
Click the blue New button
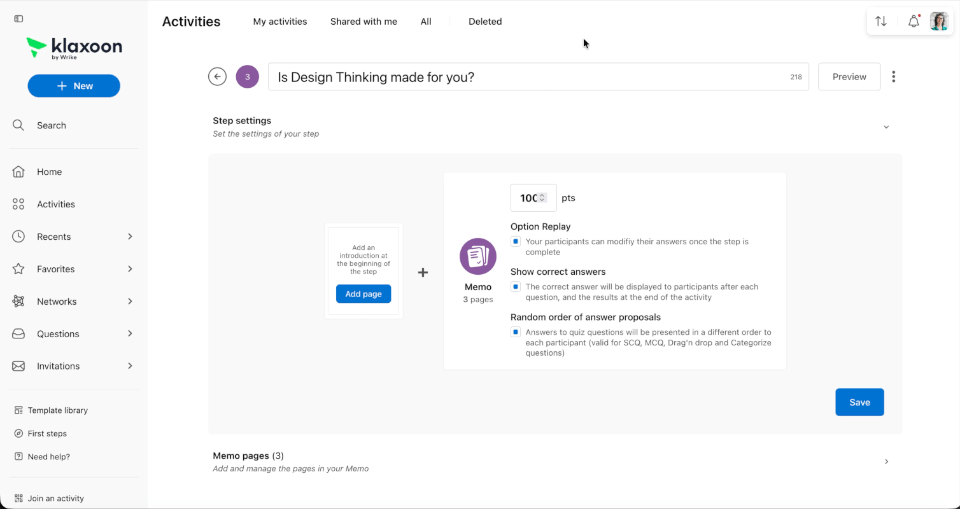(x=73, y=86)
